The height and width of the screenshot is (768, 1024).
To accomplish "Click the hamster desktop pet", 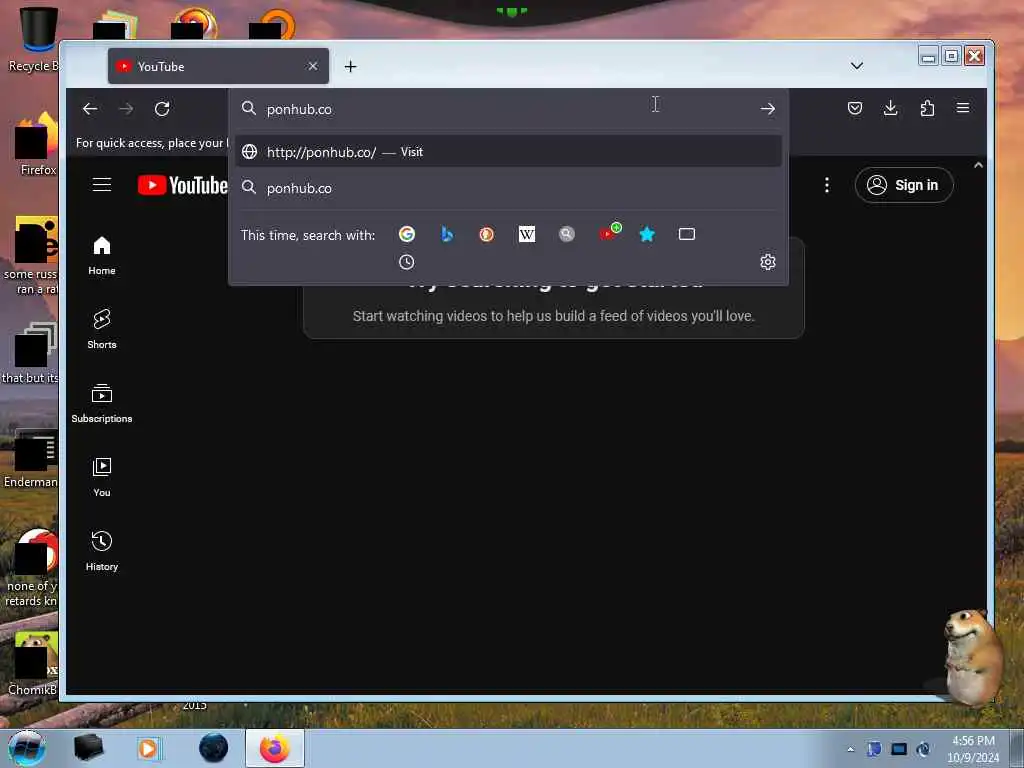I will click(x=972, y=656).
